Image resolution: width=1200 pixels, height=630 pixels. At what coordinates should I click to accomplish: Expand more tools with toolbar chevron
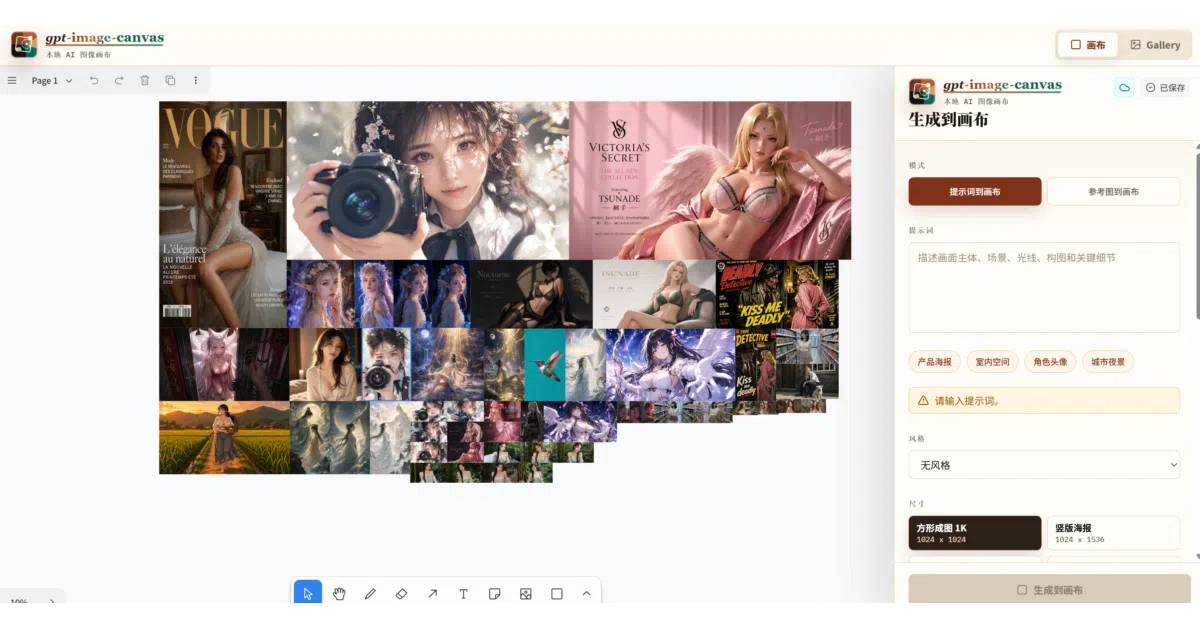[x=586, y=593]
